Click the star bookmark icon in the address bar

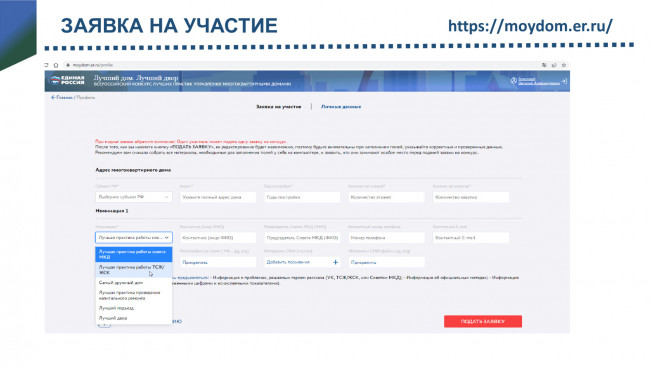point(564,65)
